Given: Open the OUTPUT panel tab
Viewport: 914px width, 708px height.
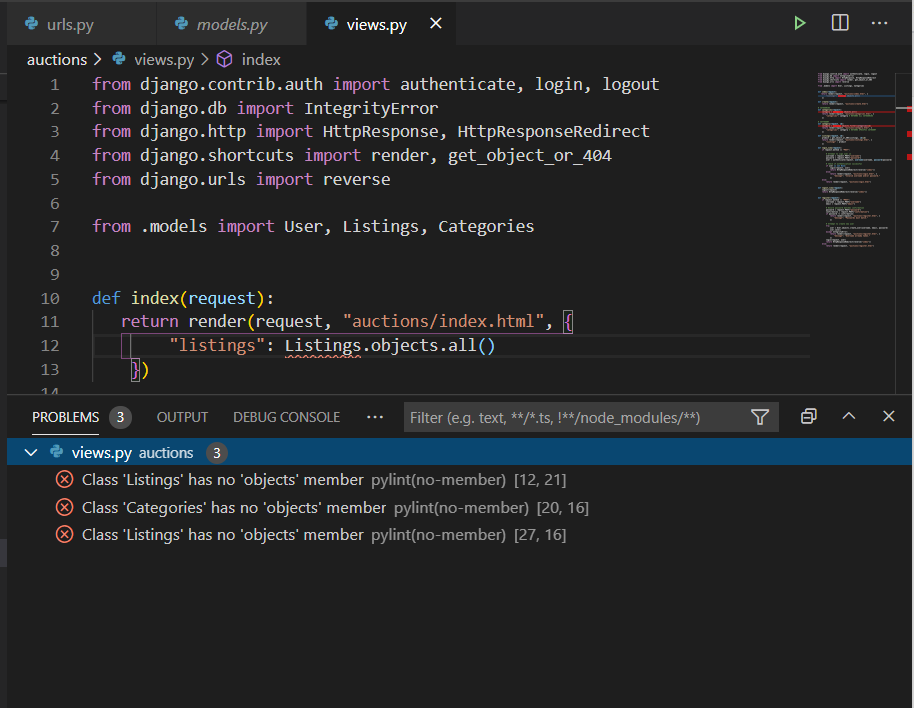Looking at the screenshot, I should click(182, 417).
